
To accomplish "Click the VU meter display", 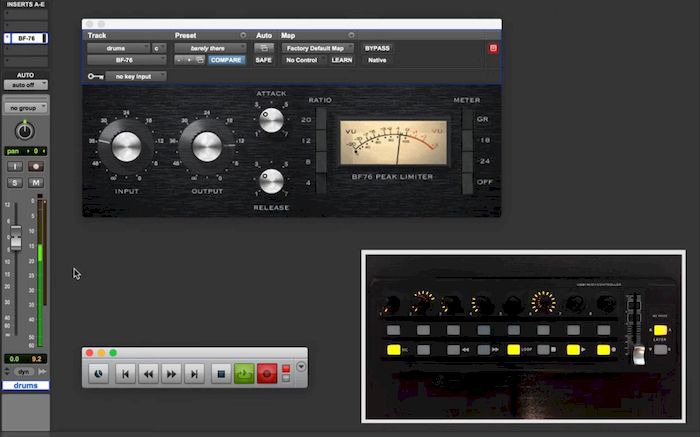I will tap(393, 142).
